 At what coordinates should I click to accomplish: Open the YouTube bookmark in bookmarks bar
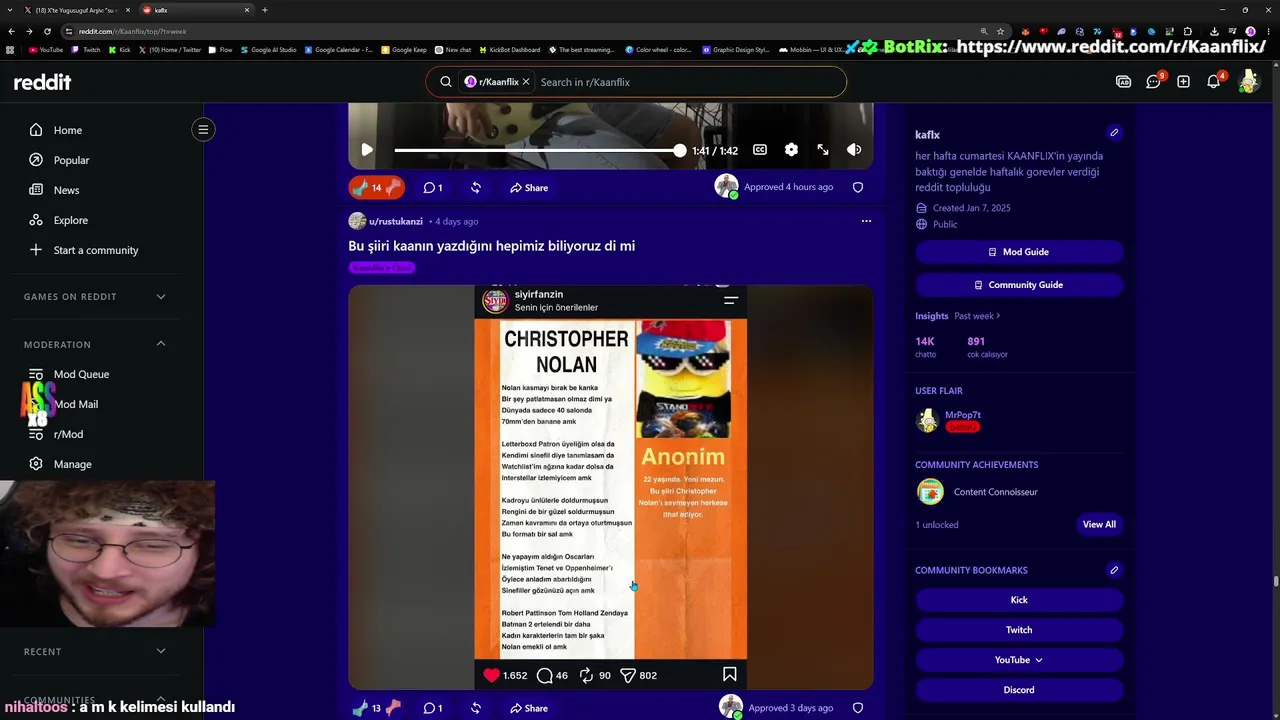pos(46,49)
